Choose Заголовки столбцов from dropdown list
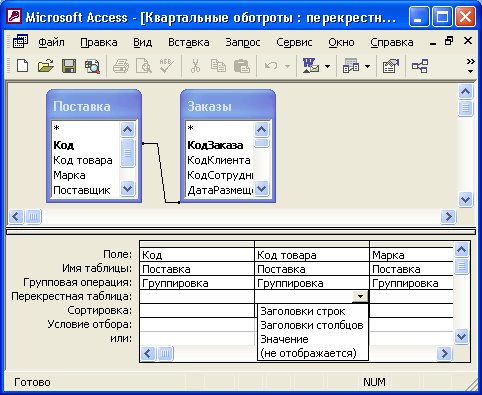Screen dimensions: 482x395 (313, 325)
